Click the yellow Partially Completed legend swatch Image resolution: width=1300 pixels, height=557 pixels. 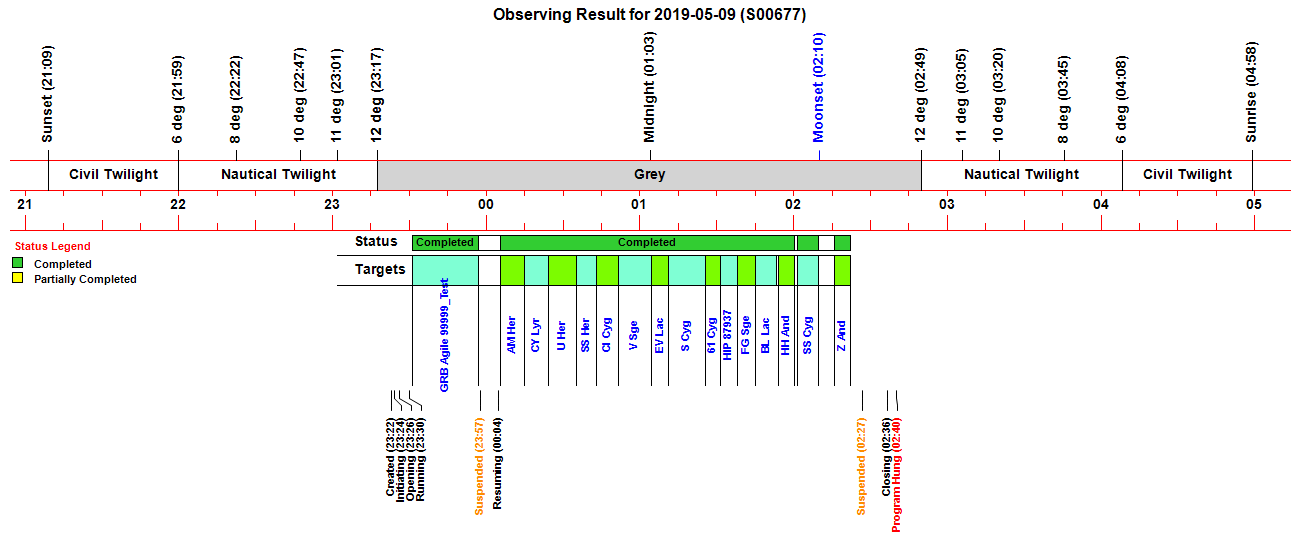click(18, 279)
